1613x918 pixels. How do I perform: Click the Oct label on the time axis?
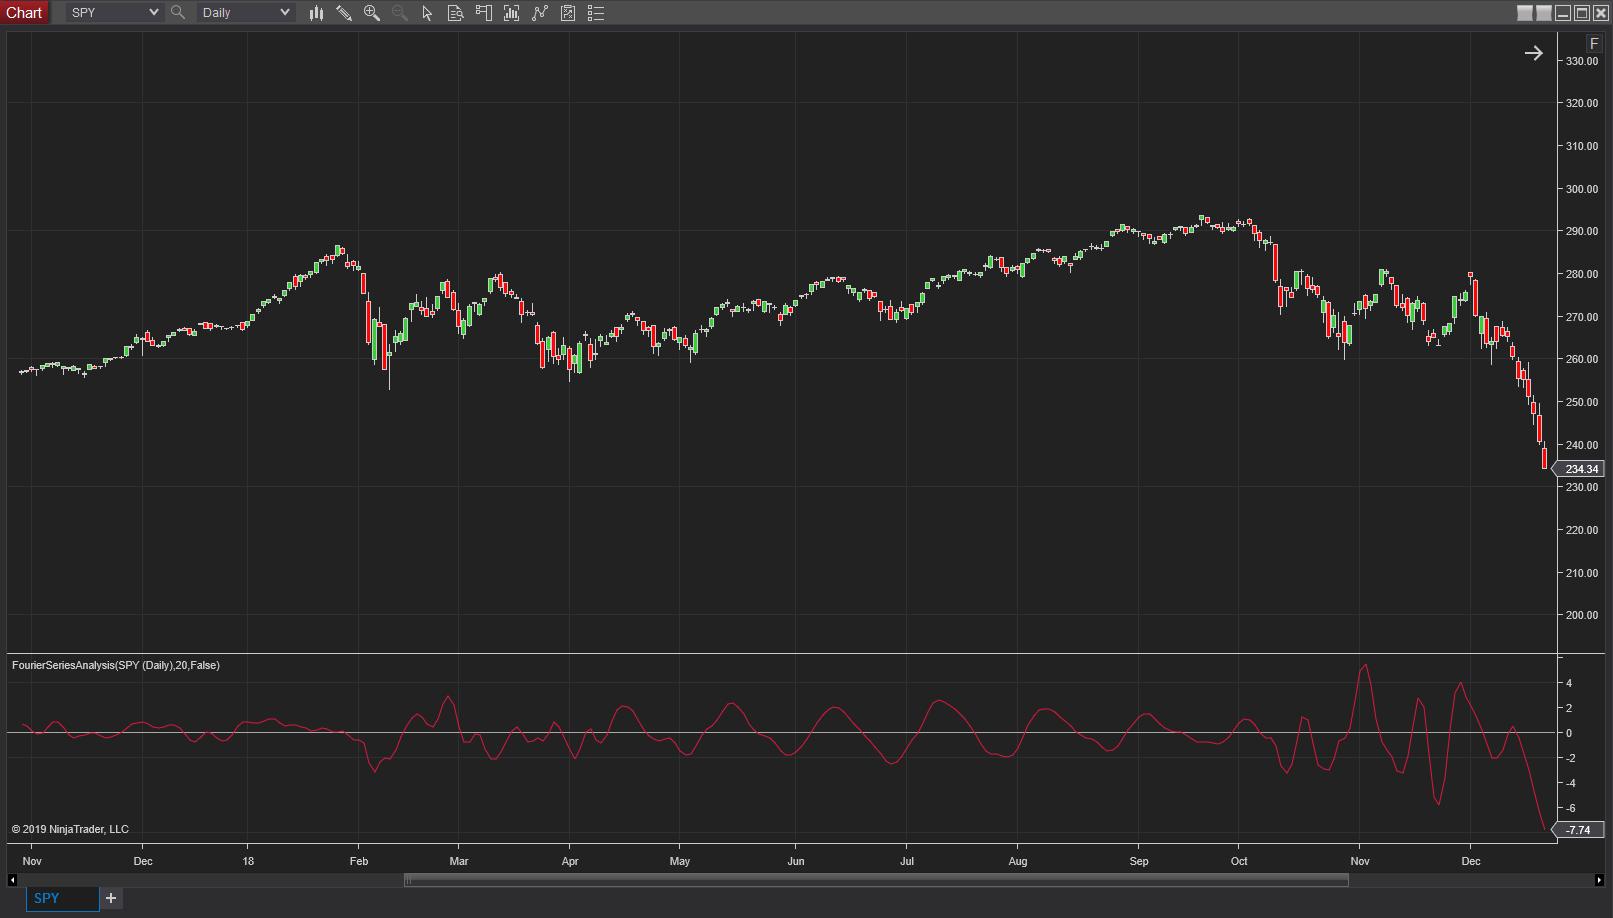point(1239,861)
